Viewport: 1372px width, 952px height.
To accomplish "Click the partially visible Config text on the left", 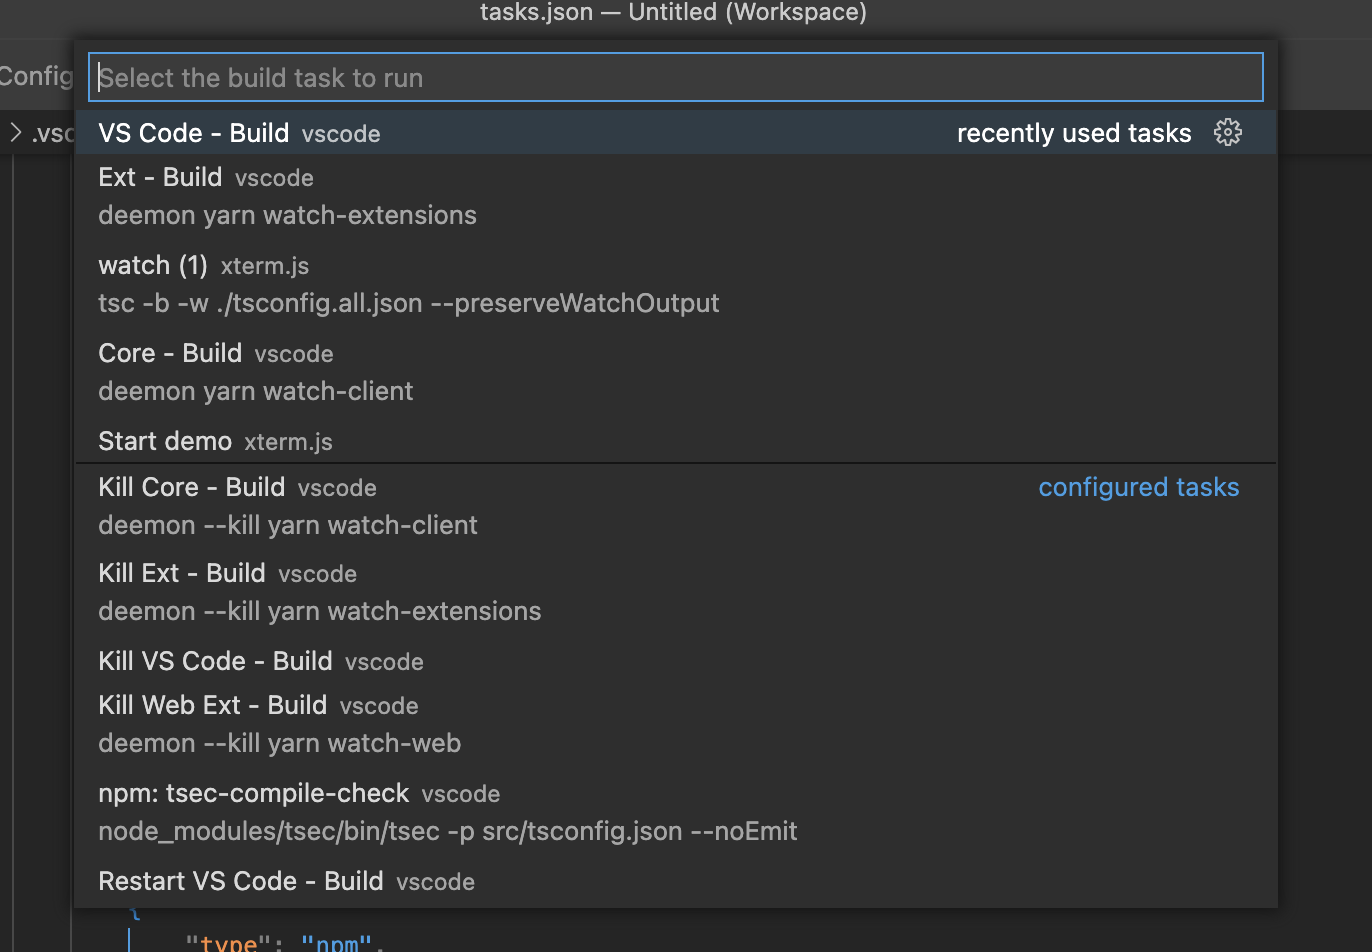I will [x=36, y=76].
